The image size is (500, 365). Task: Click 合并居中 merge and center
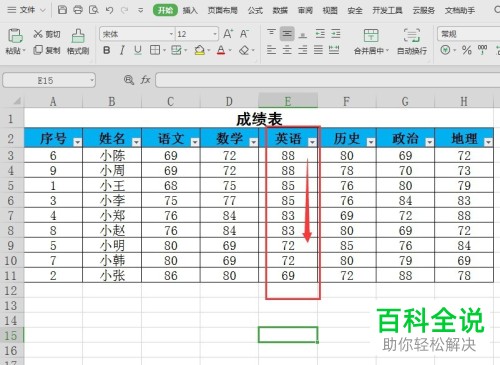tap(371, 41)
